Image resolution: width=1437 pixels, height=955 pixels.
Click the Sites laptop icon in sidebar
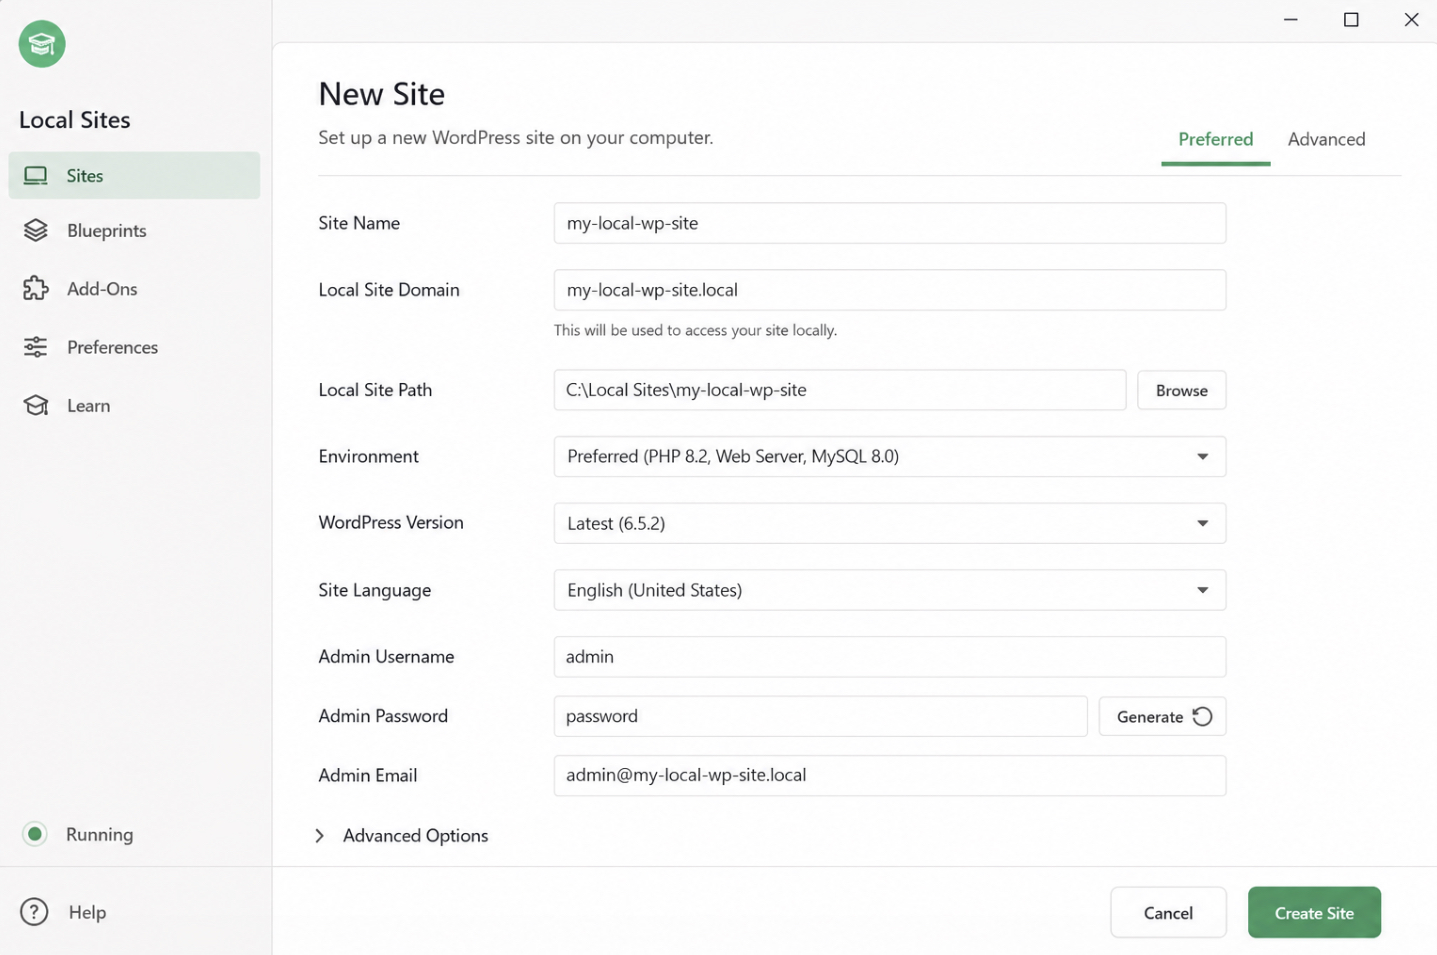tap(36, 176)
